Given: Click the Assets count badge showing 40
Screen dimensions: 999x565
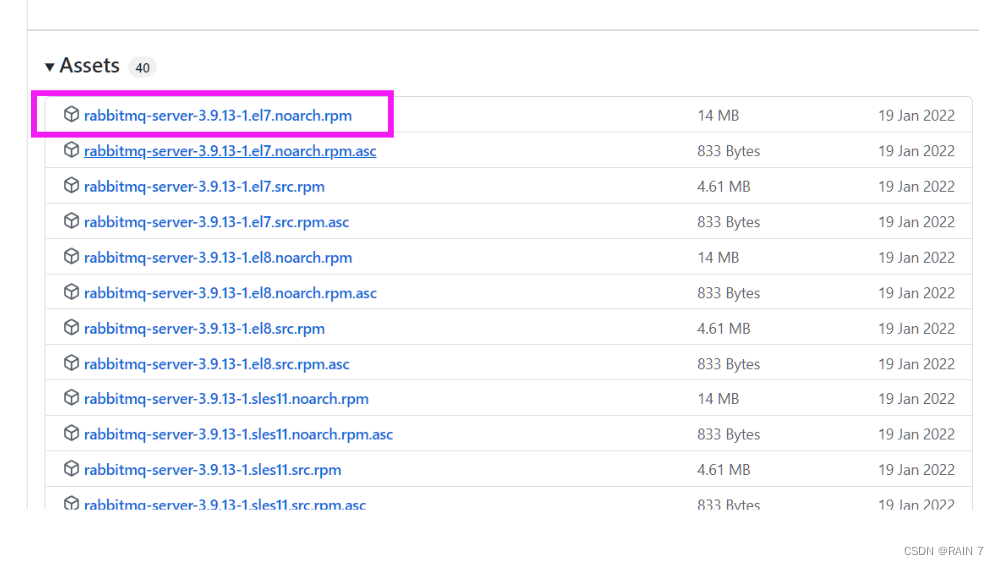Looking at the screenshot, I should pos(142,68).
